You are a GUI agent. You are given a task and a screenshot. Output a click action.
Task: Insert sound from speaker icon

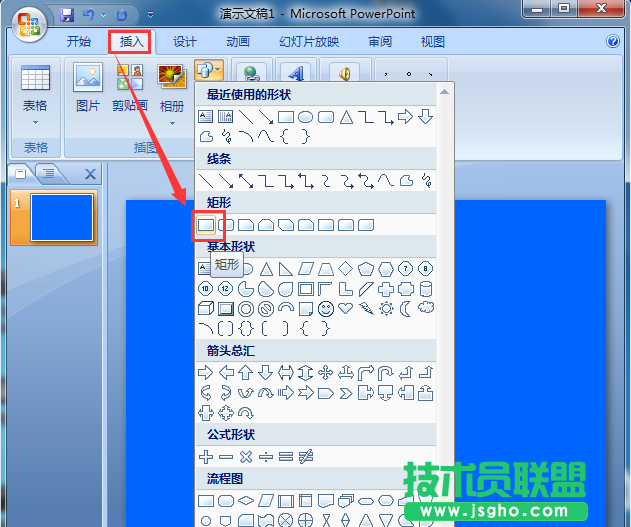pos(344,73)
